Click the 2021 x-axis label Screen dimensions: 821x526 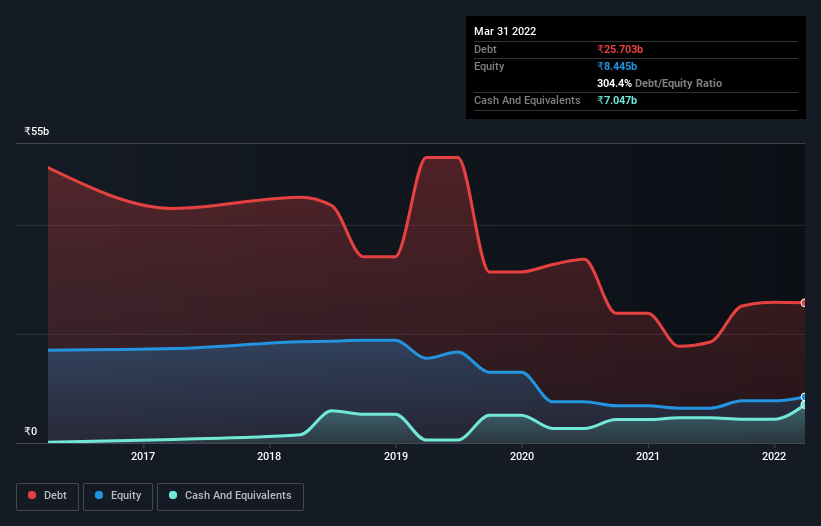(648, 456)
